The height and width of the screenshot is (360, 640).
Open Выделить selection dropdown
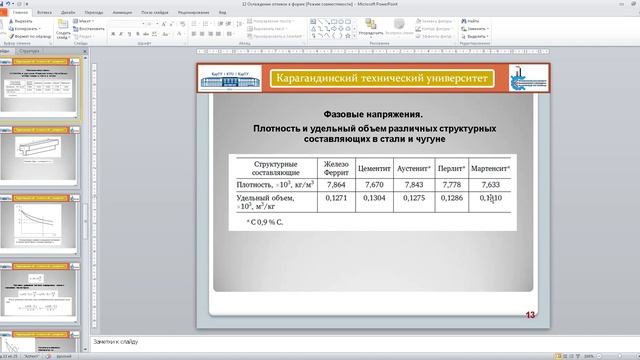(475, 36)
